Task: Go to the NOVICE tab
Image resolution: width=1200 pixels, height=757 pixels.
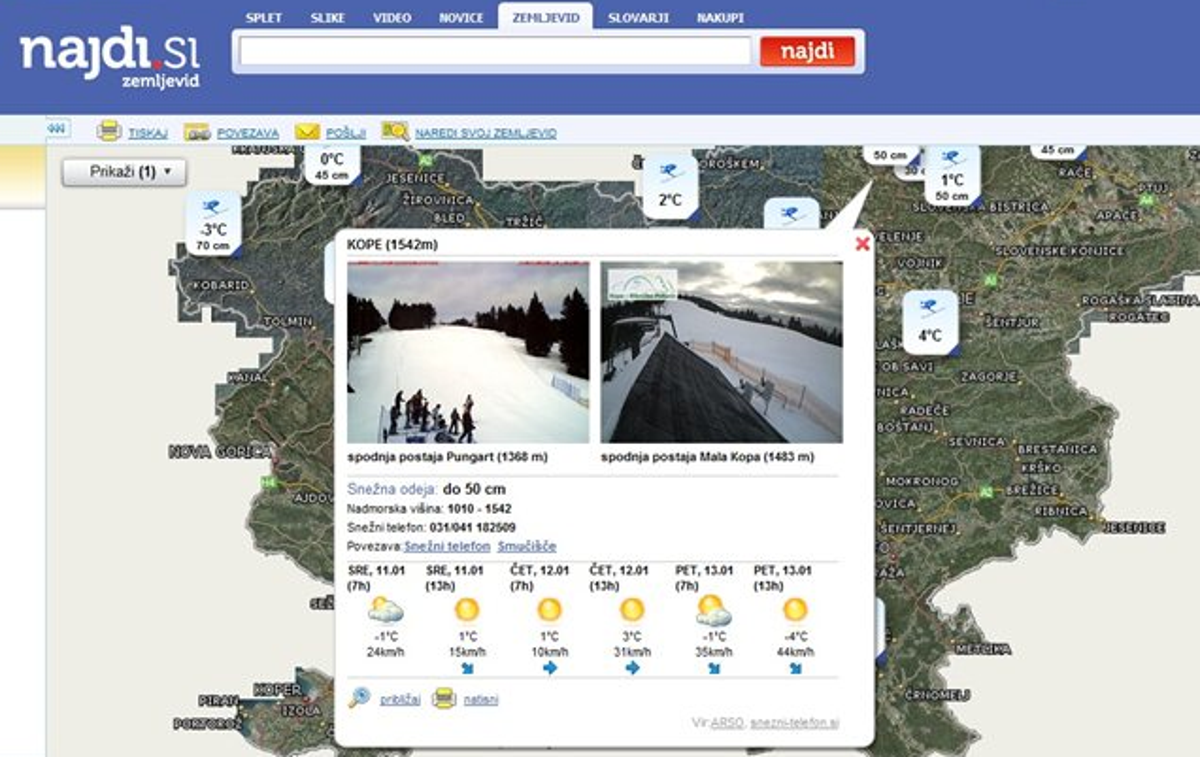Action: click(x=461, y=18)
